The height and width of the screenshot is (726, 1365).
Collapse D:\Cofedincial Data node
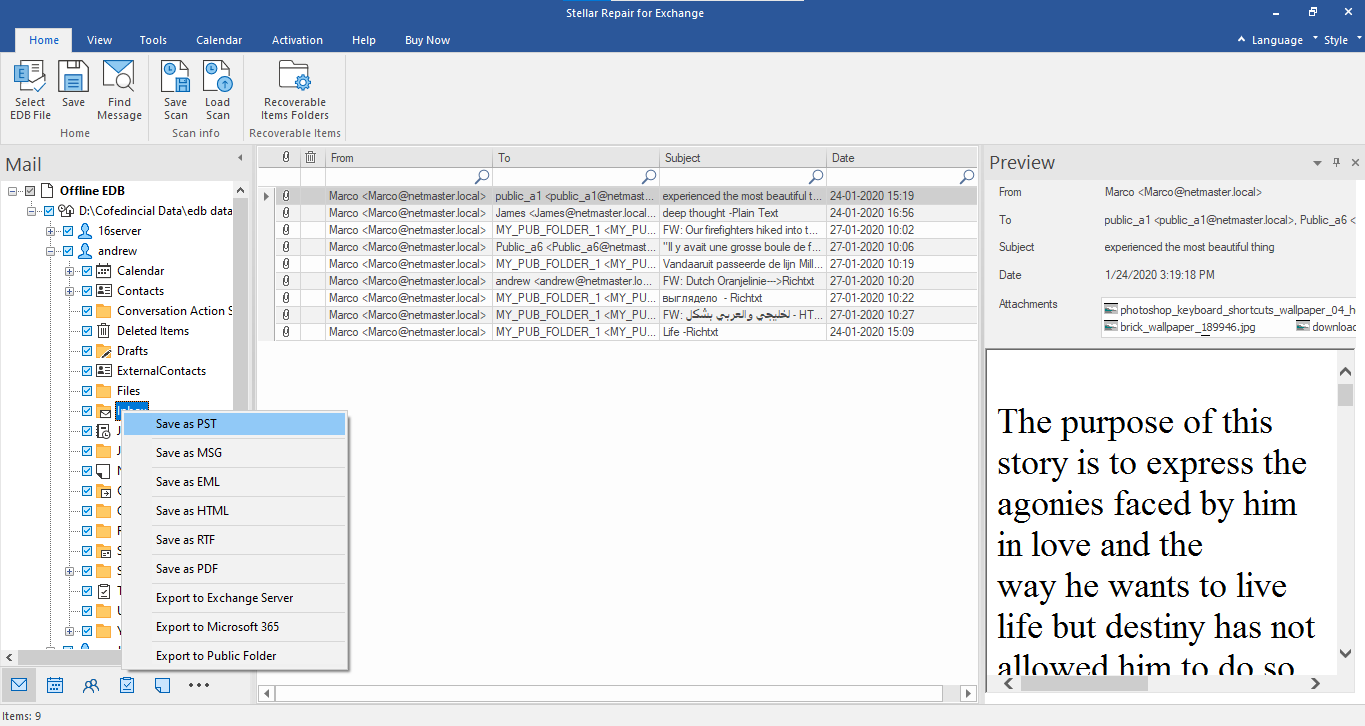pyautogui.click(x=32, y=211)
